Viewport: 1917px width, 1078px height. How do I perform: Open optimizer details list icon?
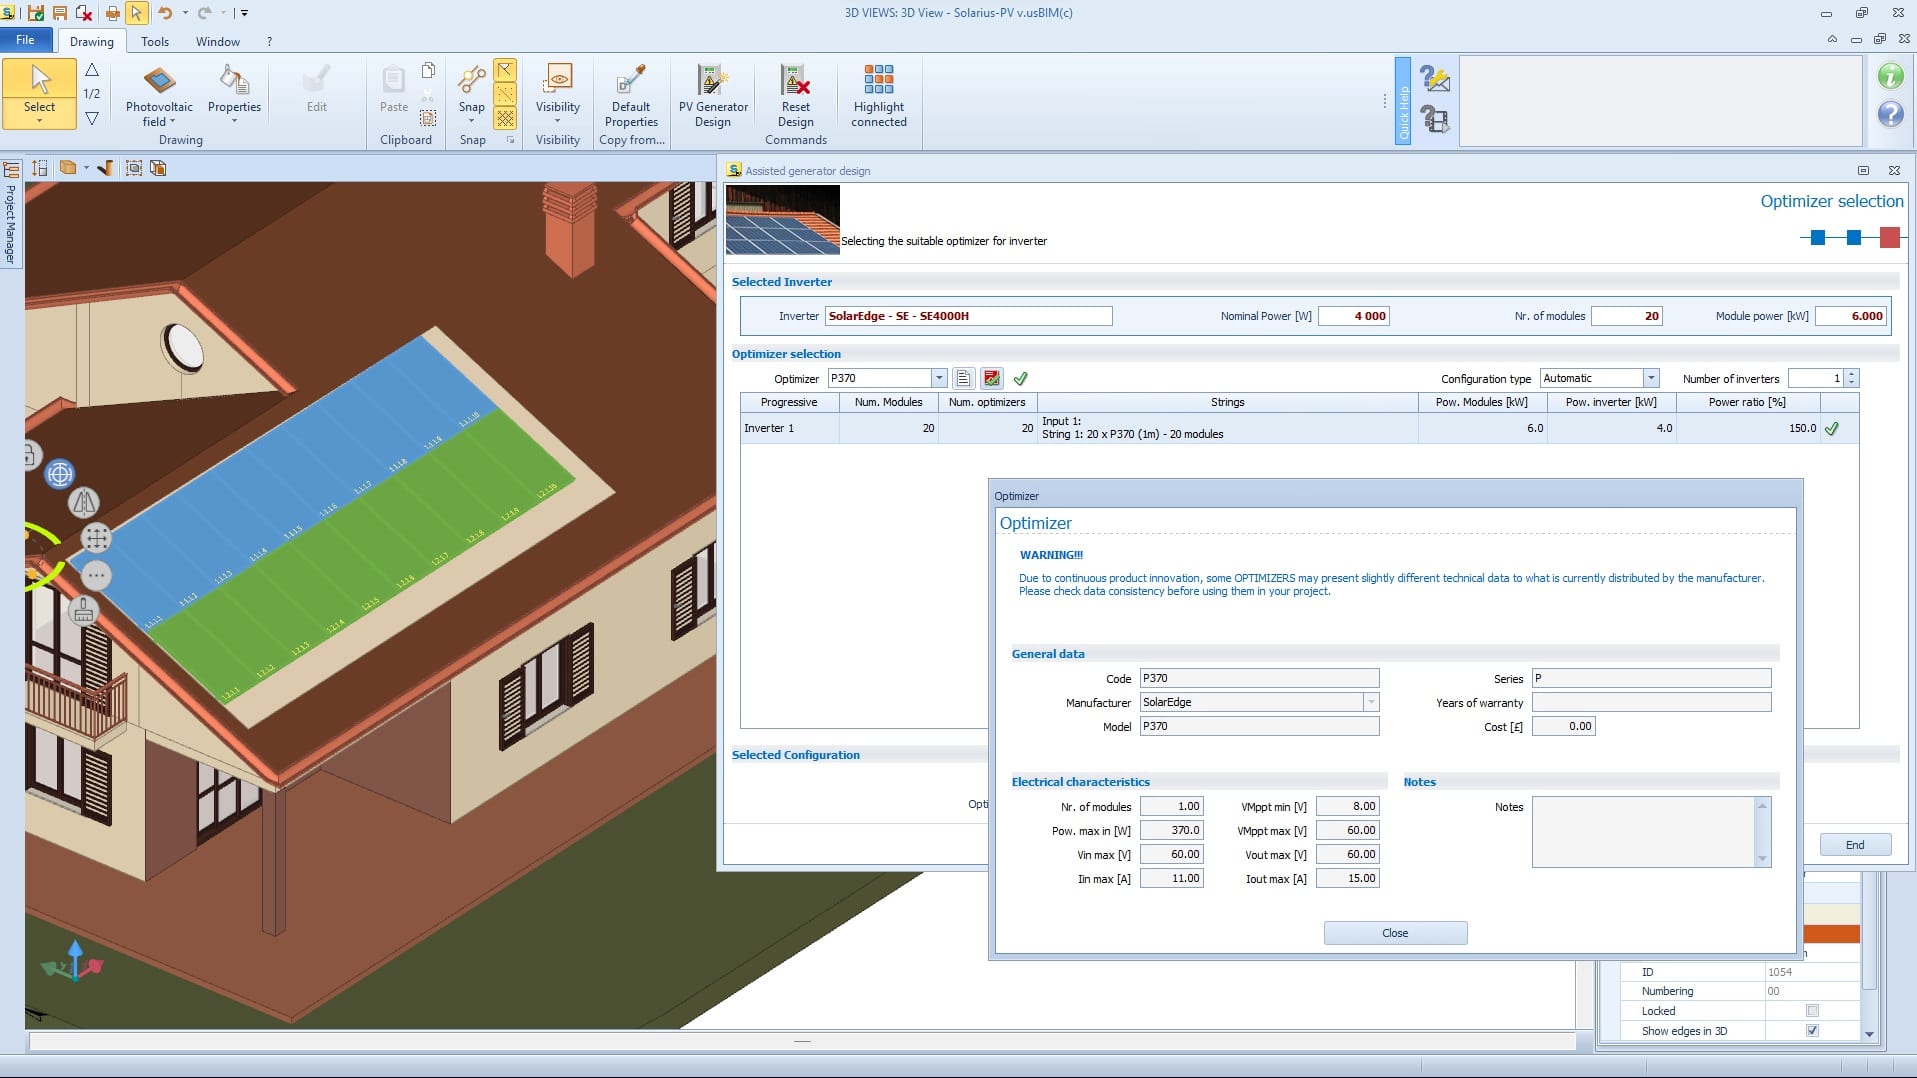[963, 378]
